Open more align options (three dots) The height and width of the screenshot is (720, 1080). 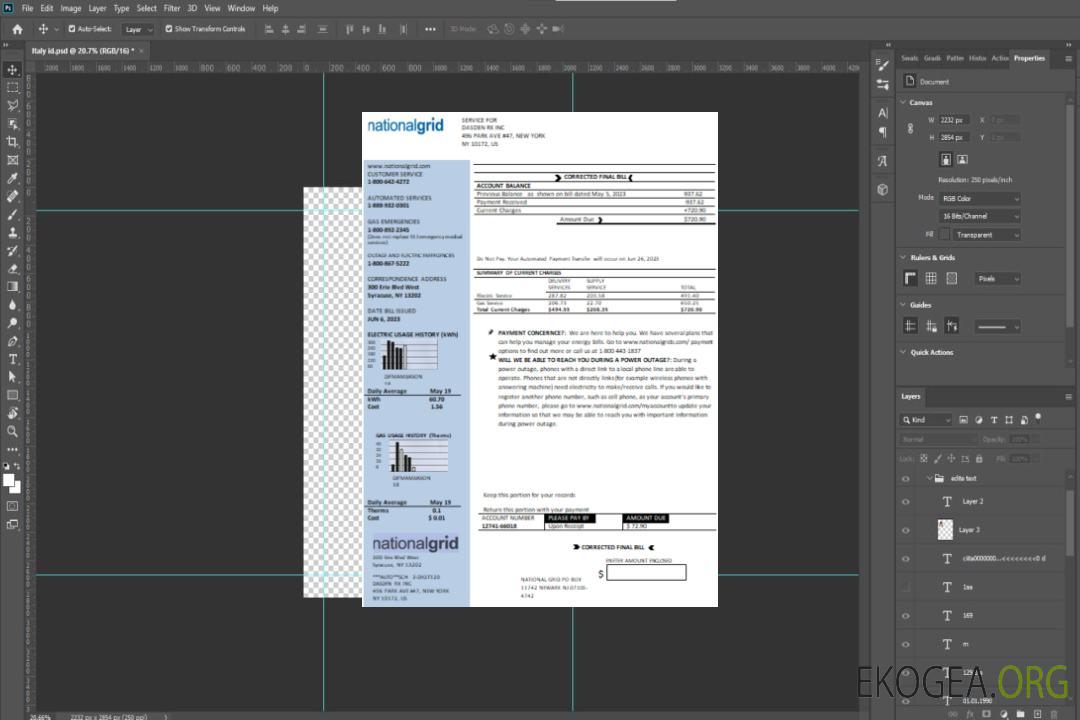point(430,29)
